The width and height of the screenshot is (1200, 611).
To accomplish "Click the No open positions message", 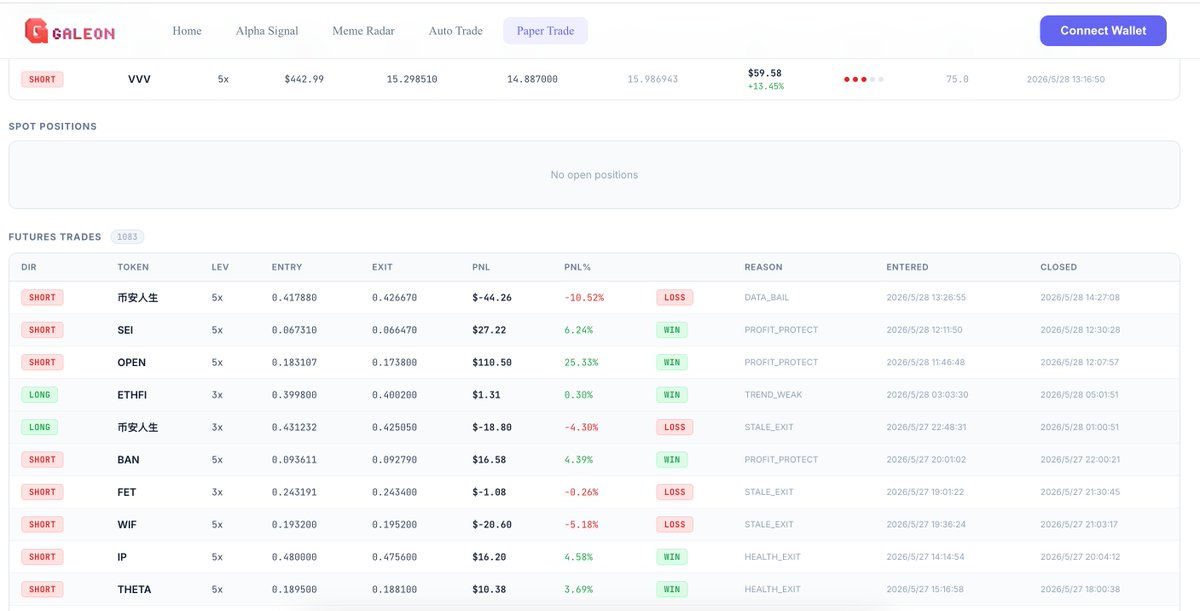I will 594,175.
